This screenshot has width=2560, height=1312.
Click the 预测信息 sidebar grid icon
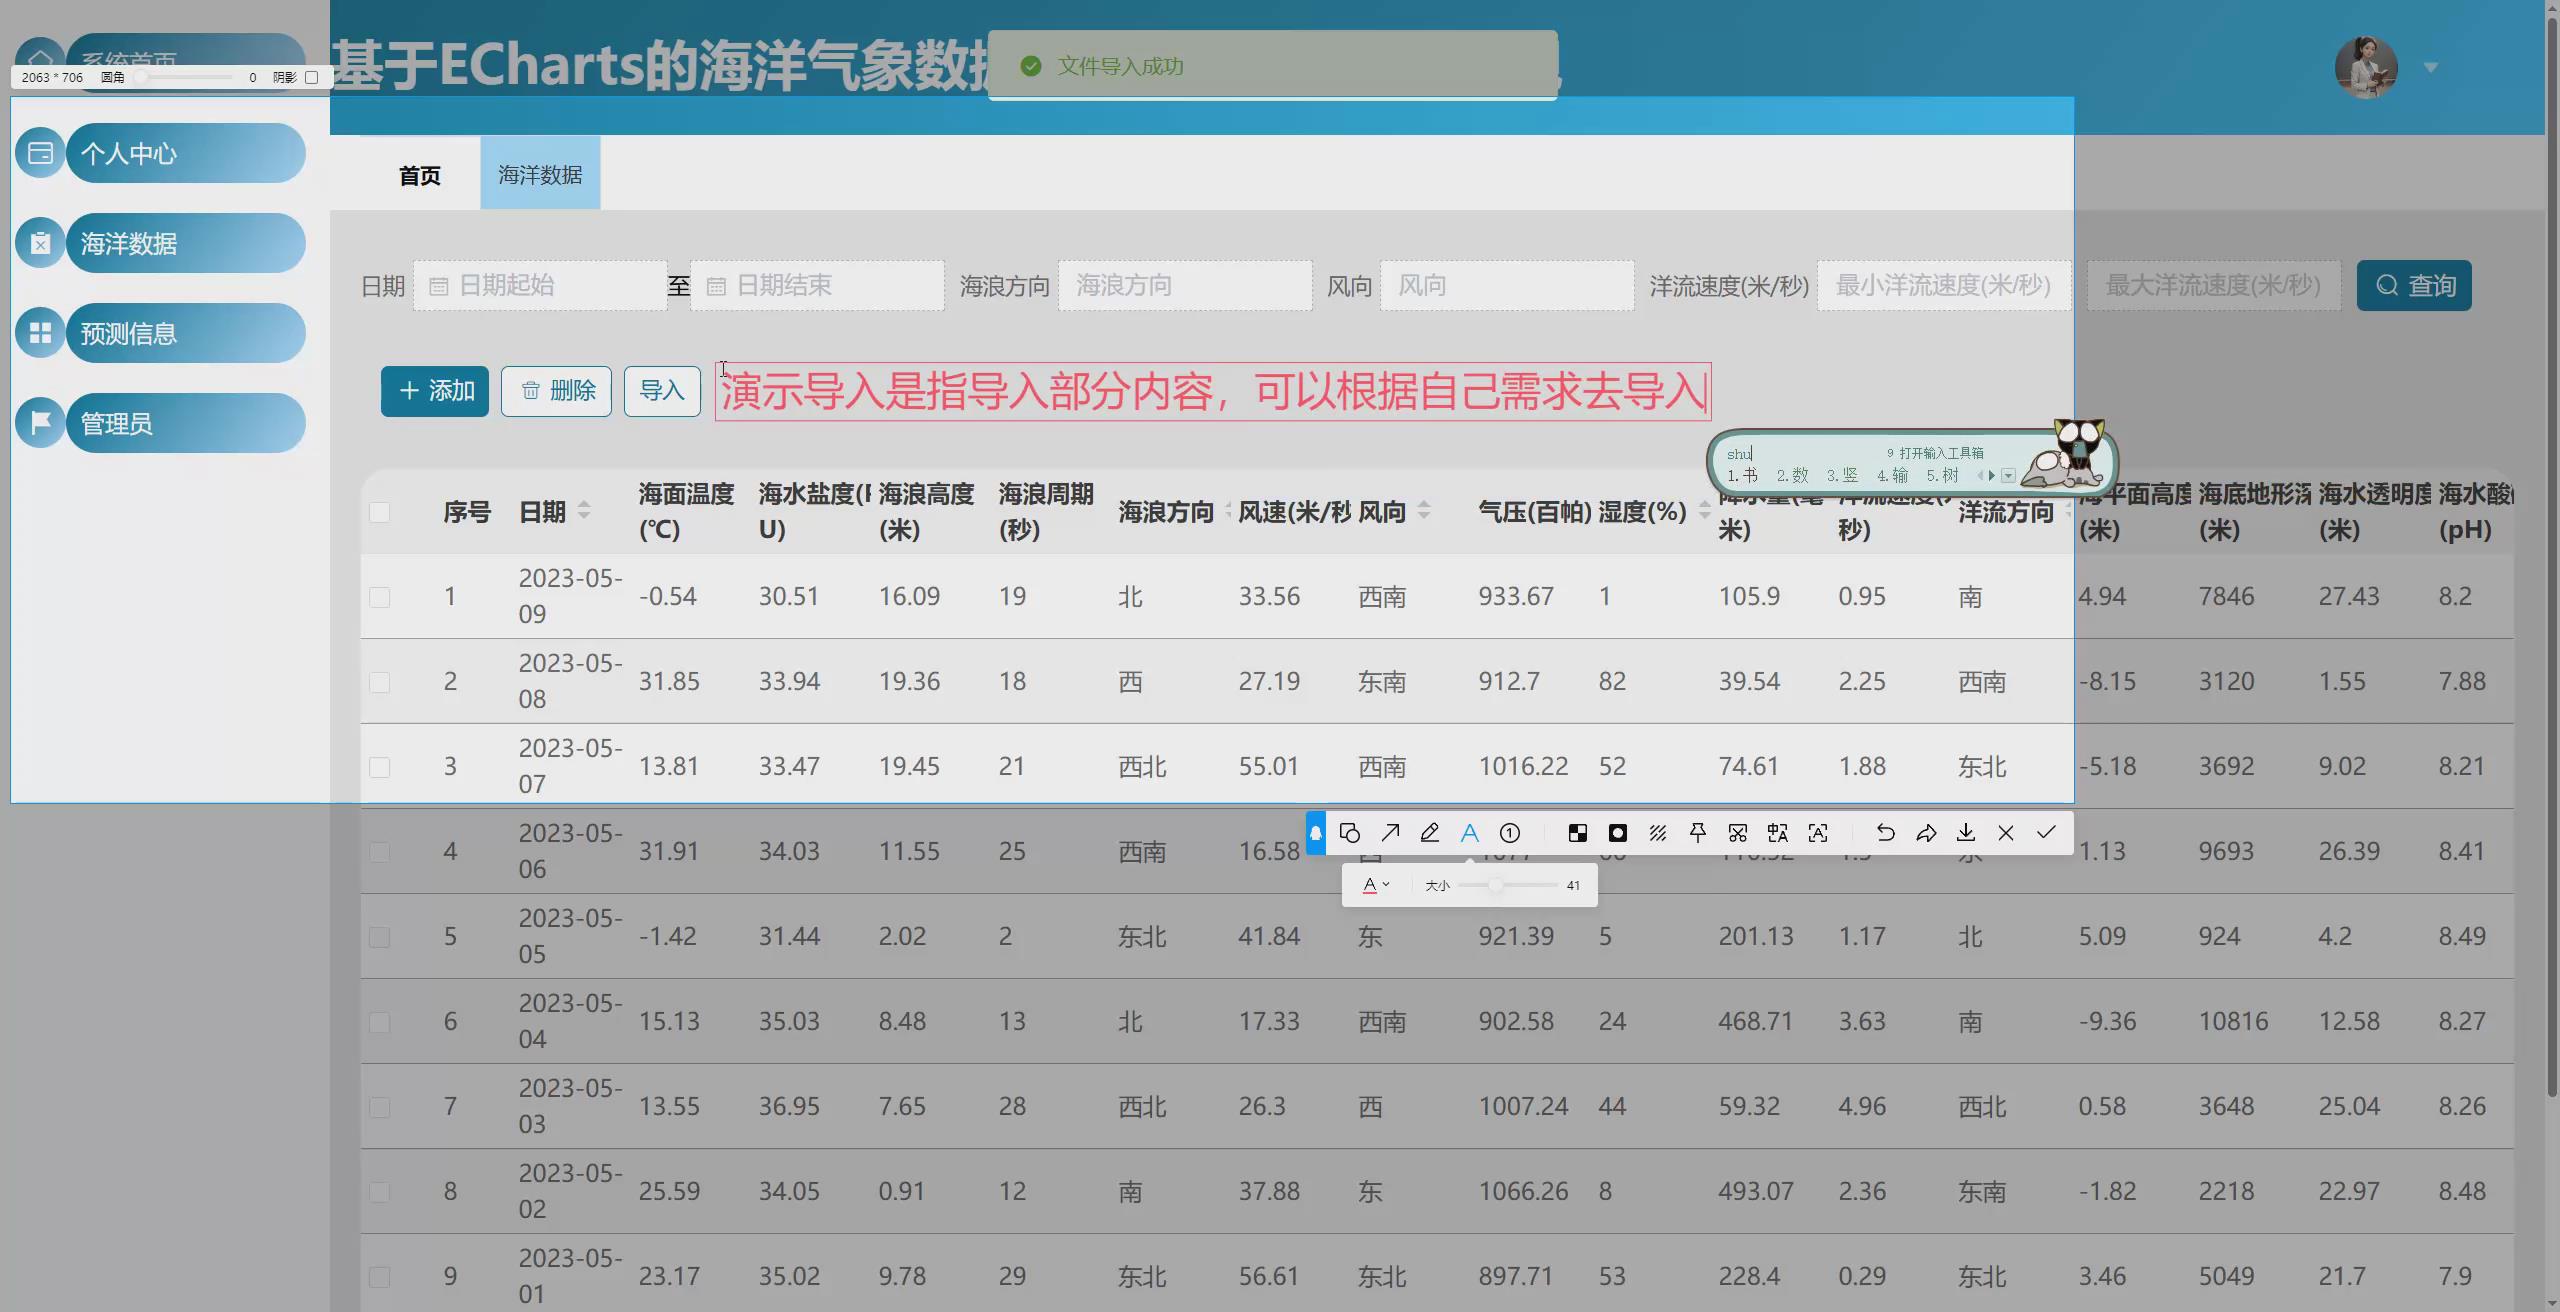(x=41, y=333)
